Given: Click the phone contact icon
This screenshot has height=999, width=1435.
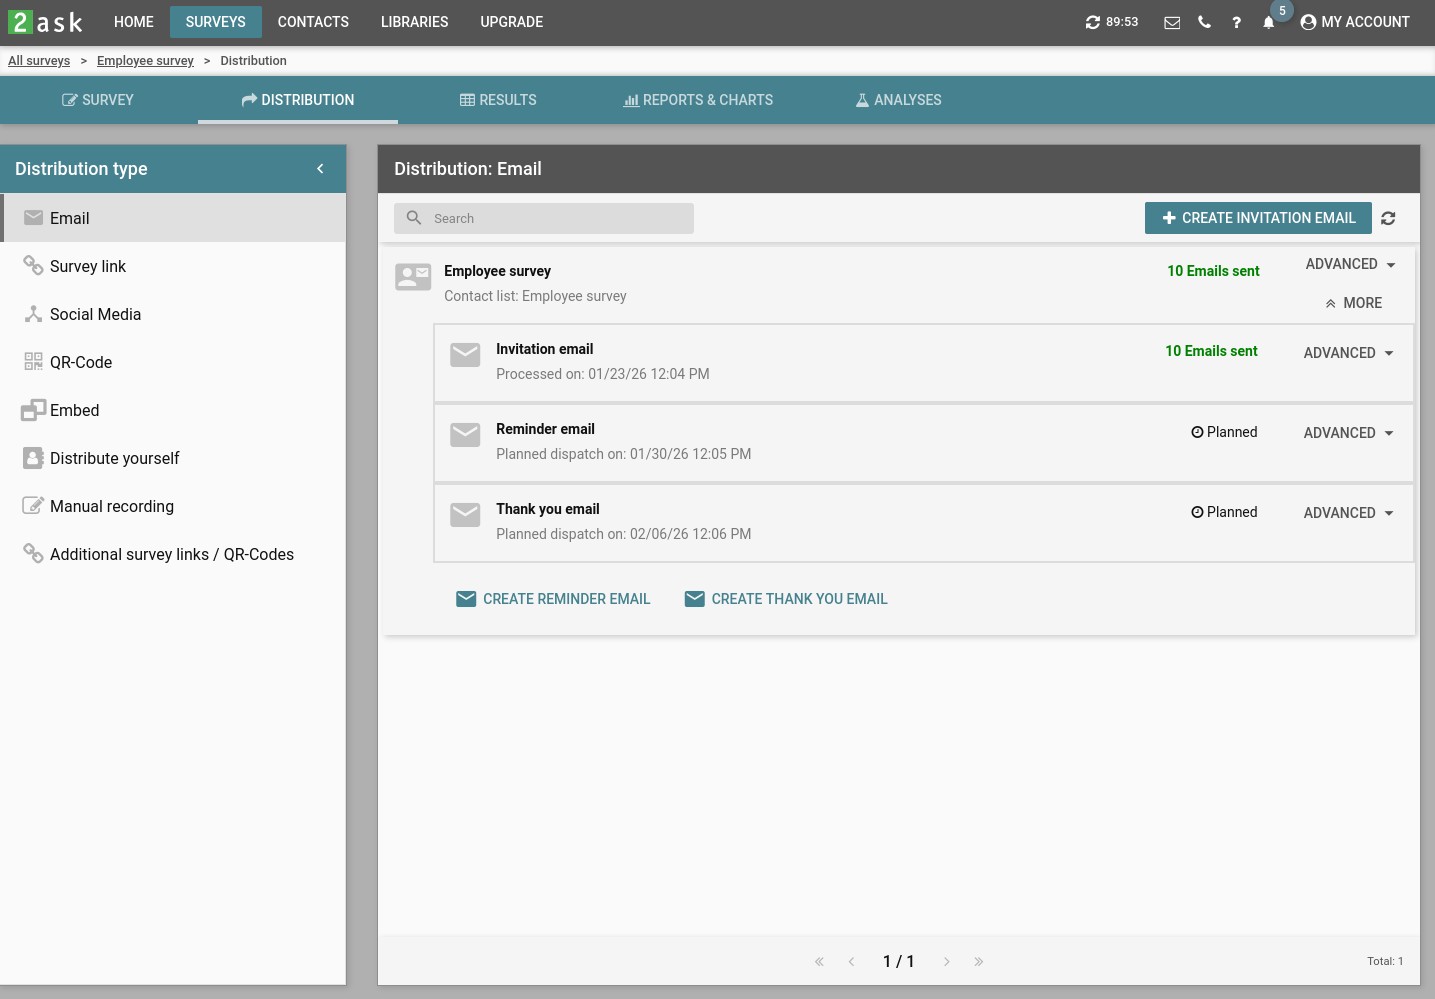Looking at the screenshot, I should [x=1204, y=22].
